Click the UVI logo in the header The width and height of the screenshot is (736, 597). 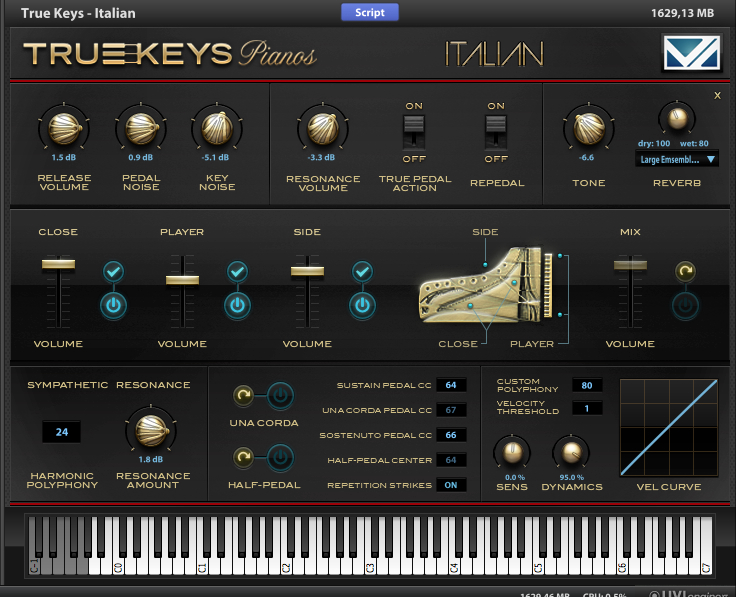click(692, 53)
